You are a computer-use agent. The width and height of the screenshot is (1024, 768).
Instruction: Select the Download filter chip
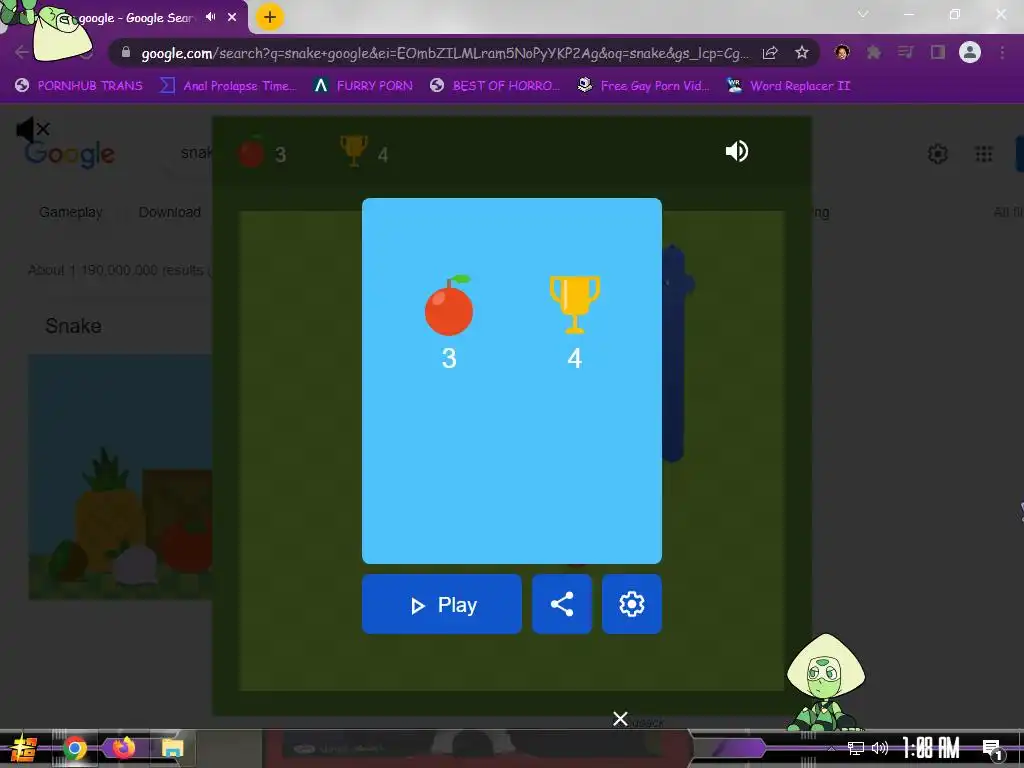coord(170,212)
